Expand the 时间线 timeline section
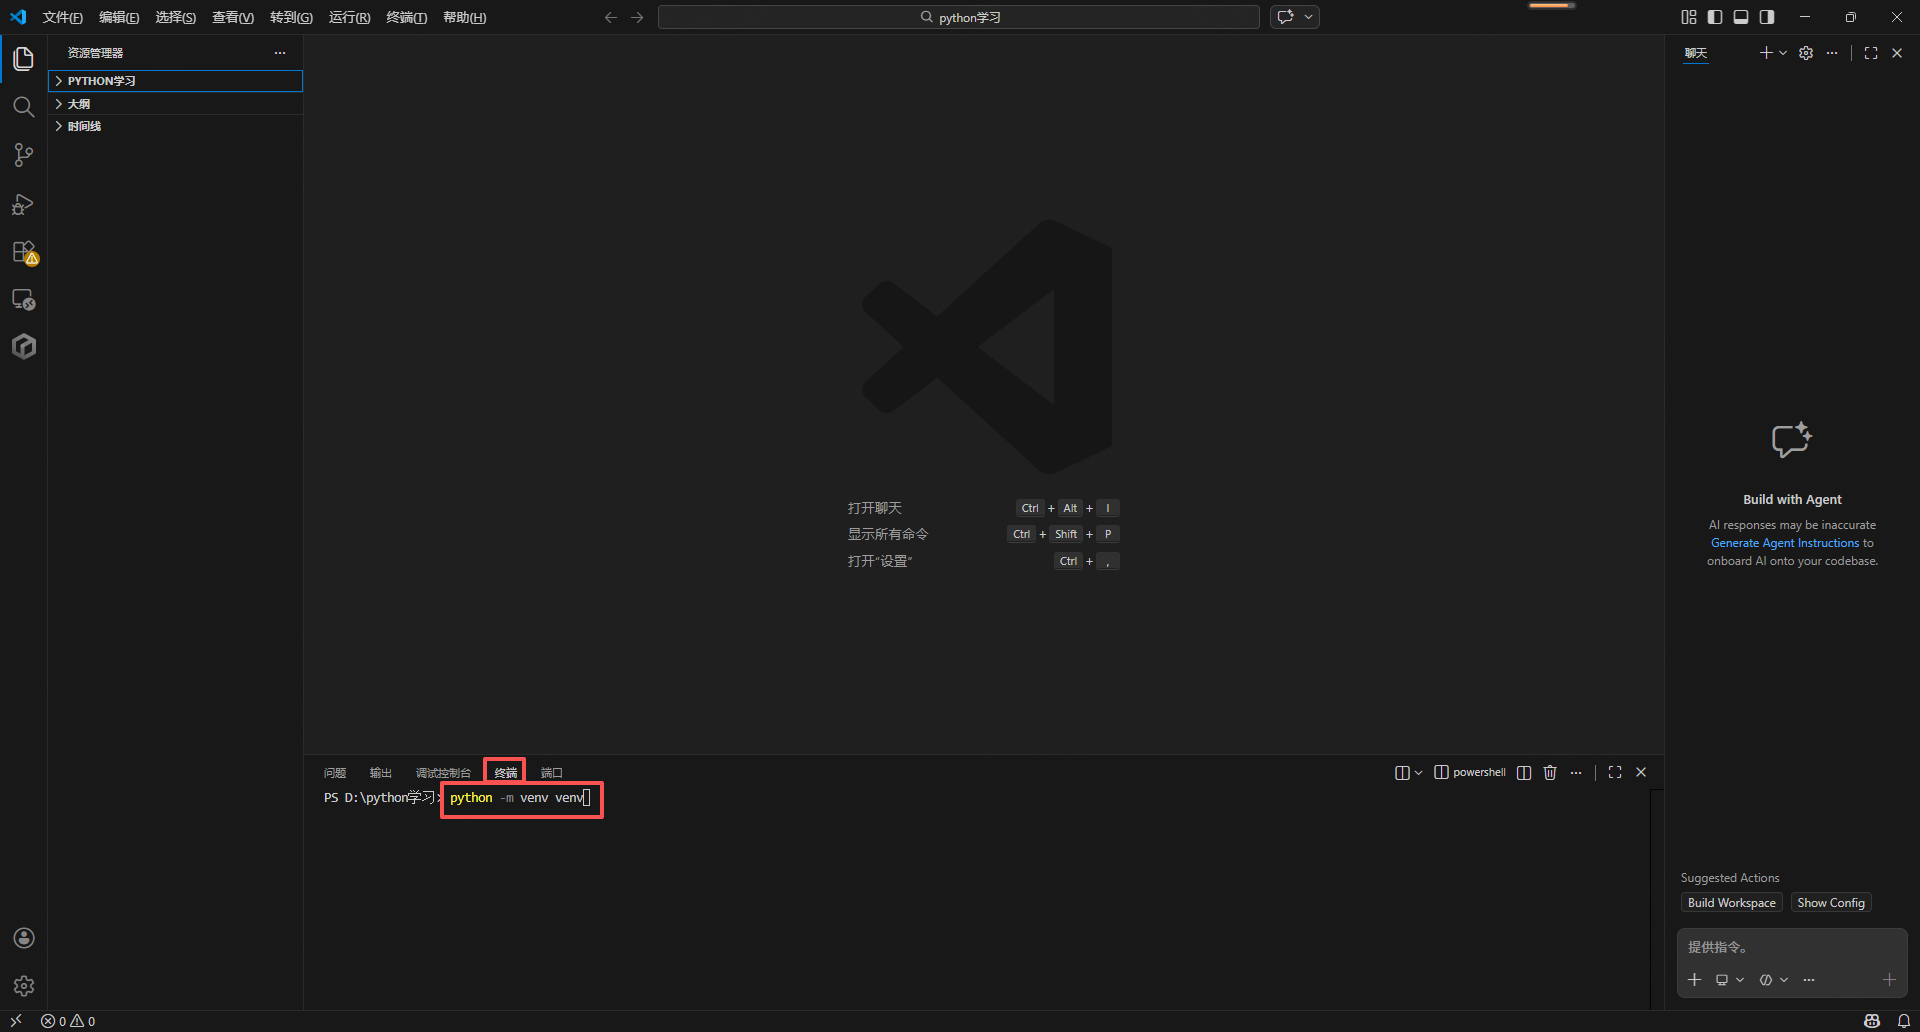The height and width of the screenshot is (1032, 1920). point(176,126)
